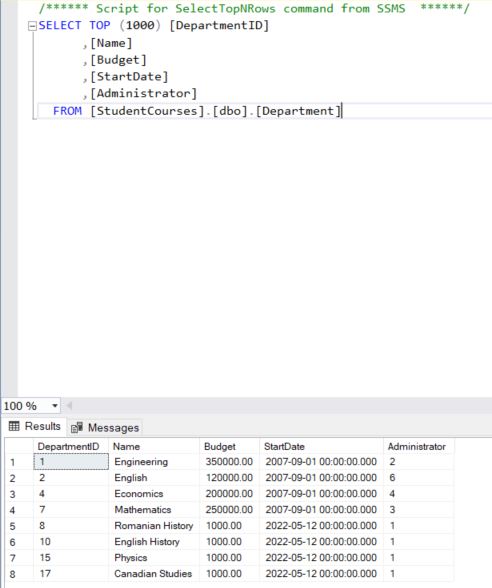The image size is (492, 588).
Task: Select the Canadian Studies cell
Action: click(x=154, y=574)
